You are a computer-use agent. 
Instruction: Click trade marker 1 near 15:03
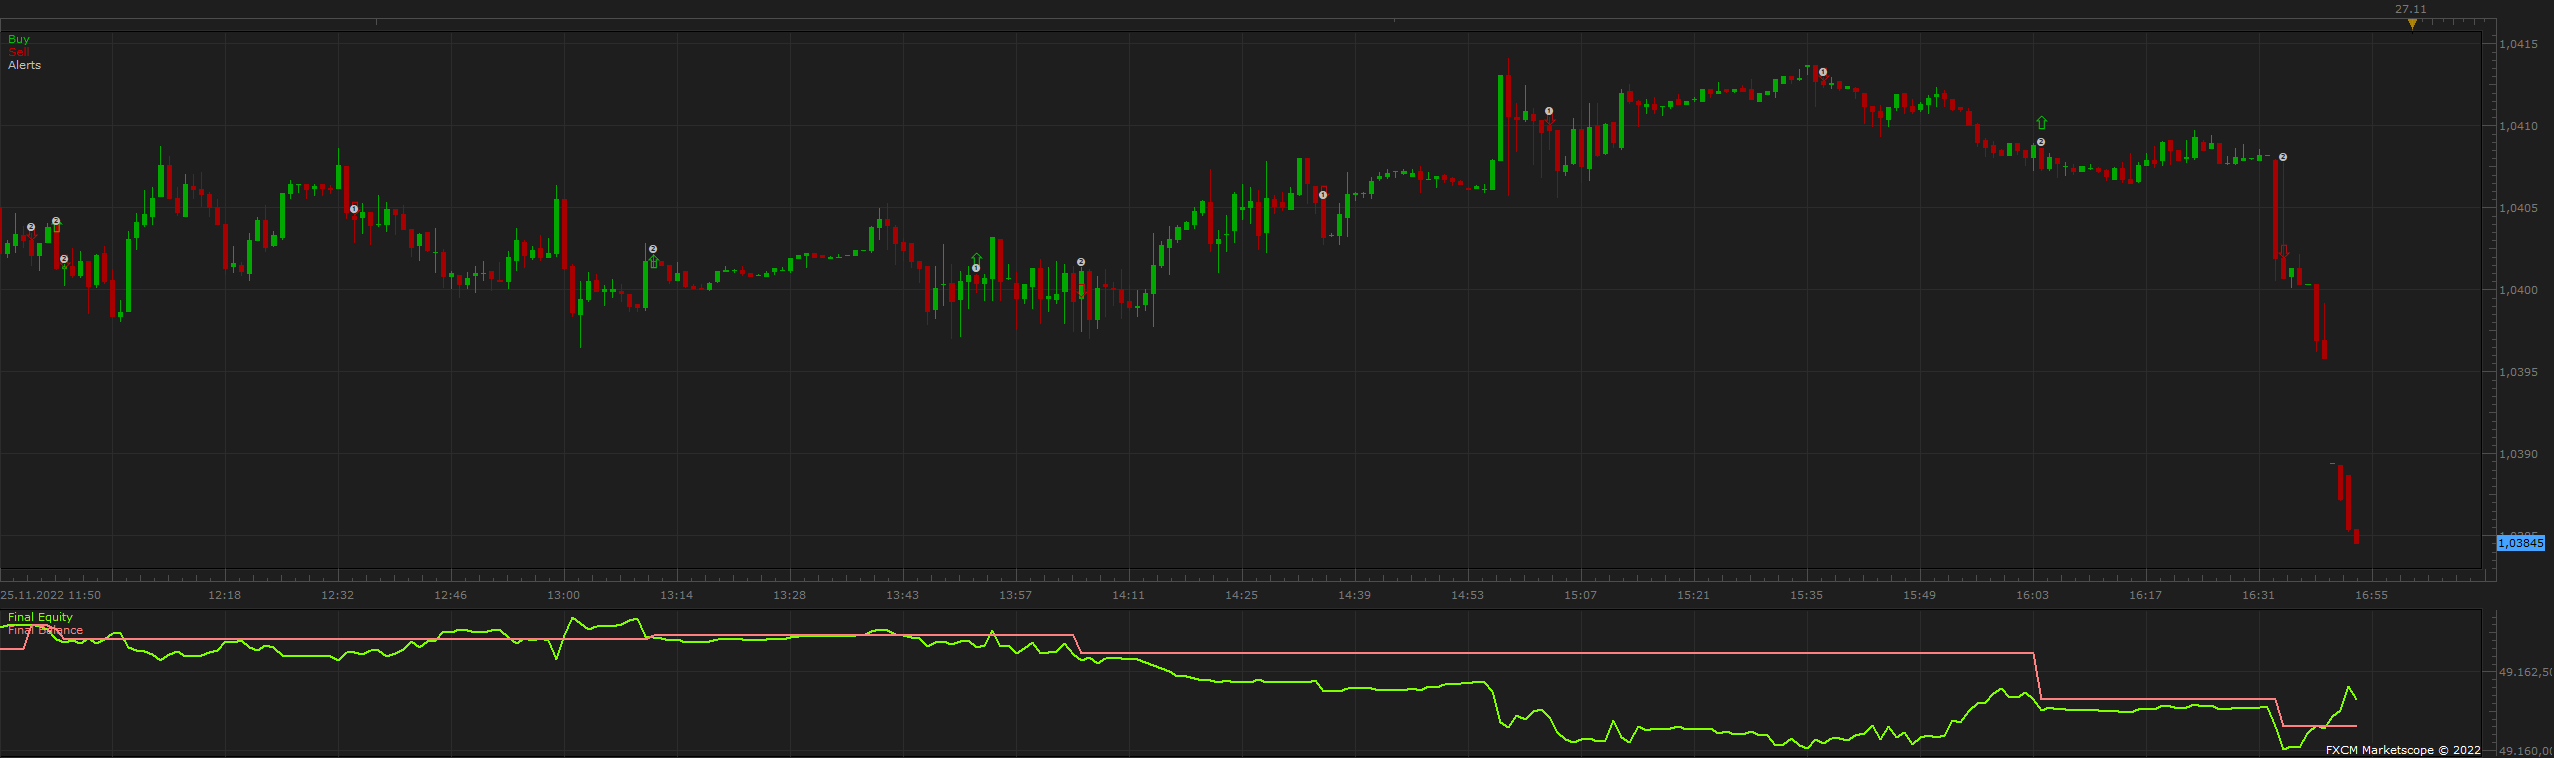click(1549, 111)
